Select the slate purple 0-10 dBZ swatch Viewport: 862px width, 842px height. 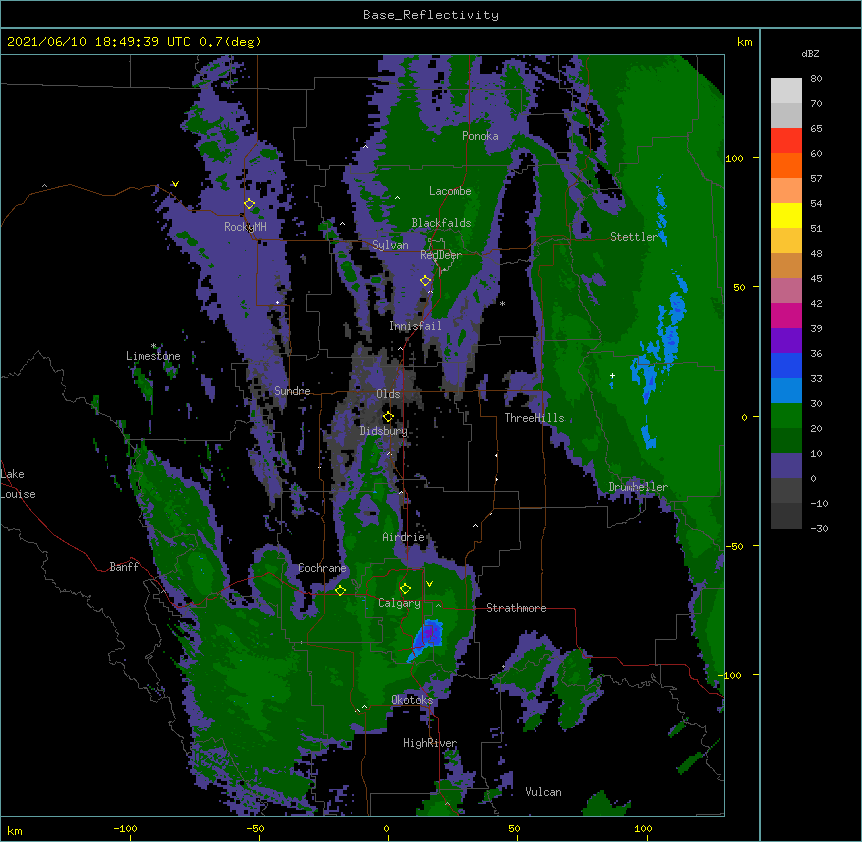(x=786, y=466)
